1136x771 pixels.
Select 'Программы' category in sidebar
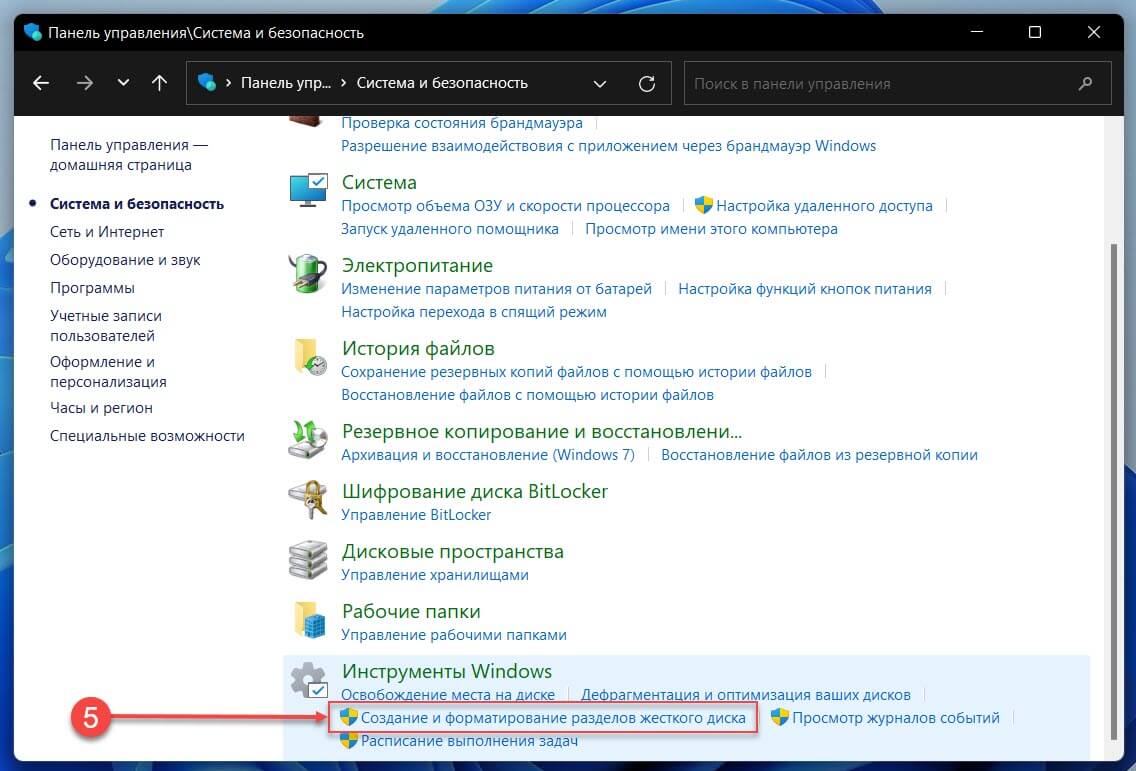[x=92, y=288]
